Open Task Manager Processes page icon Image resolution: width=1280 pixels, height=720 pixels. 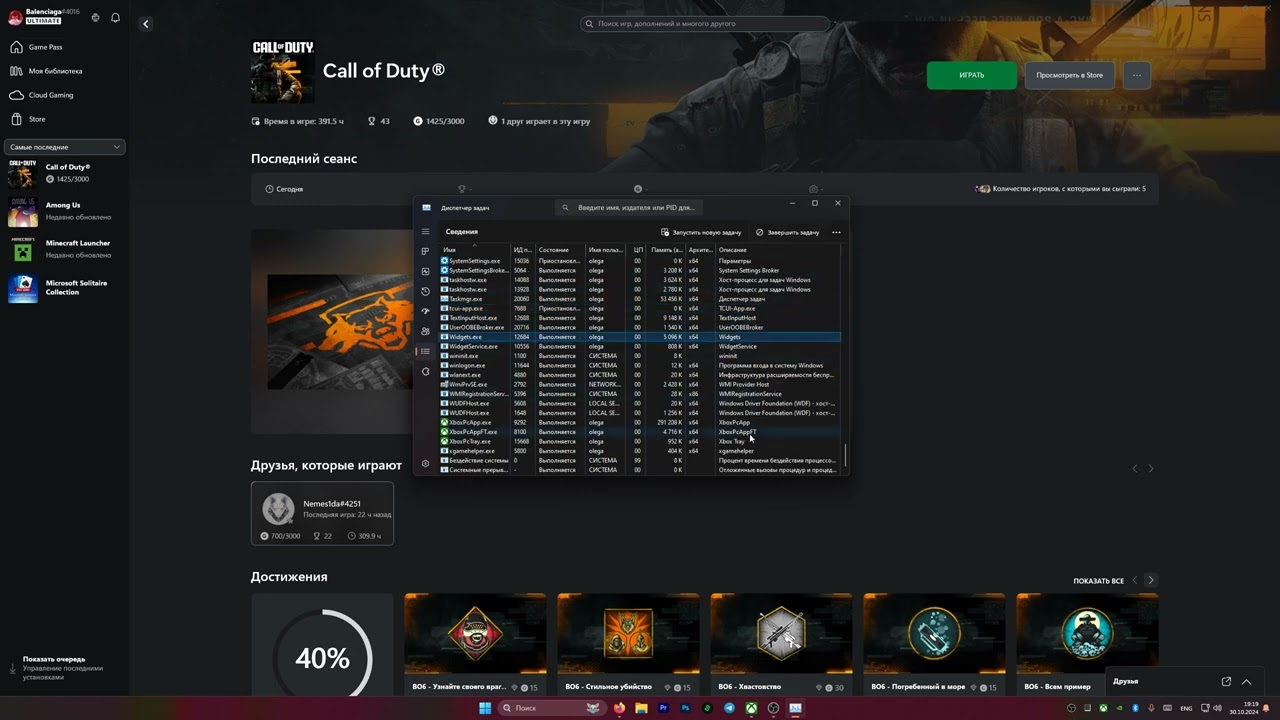425,251
